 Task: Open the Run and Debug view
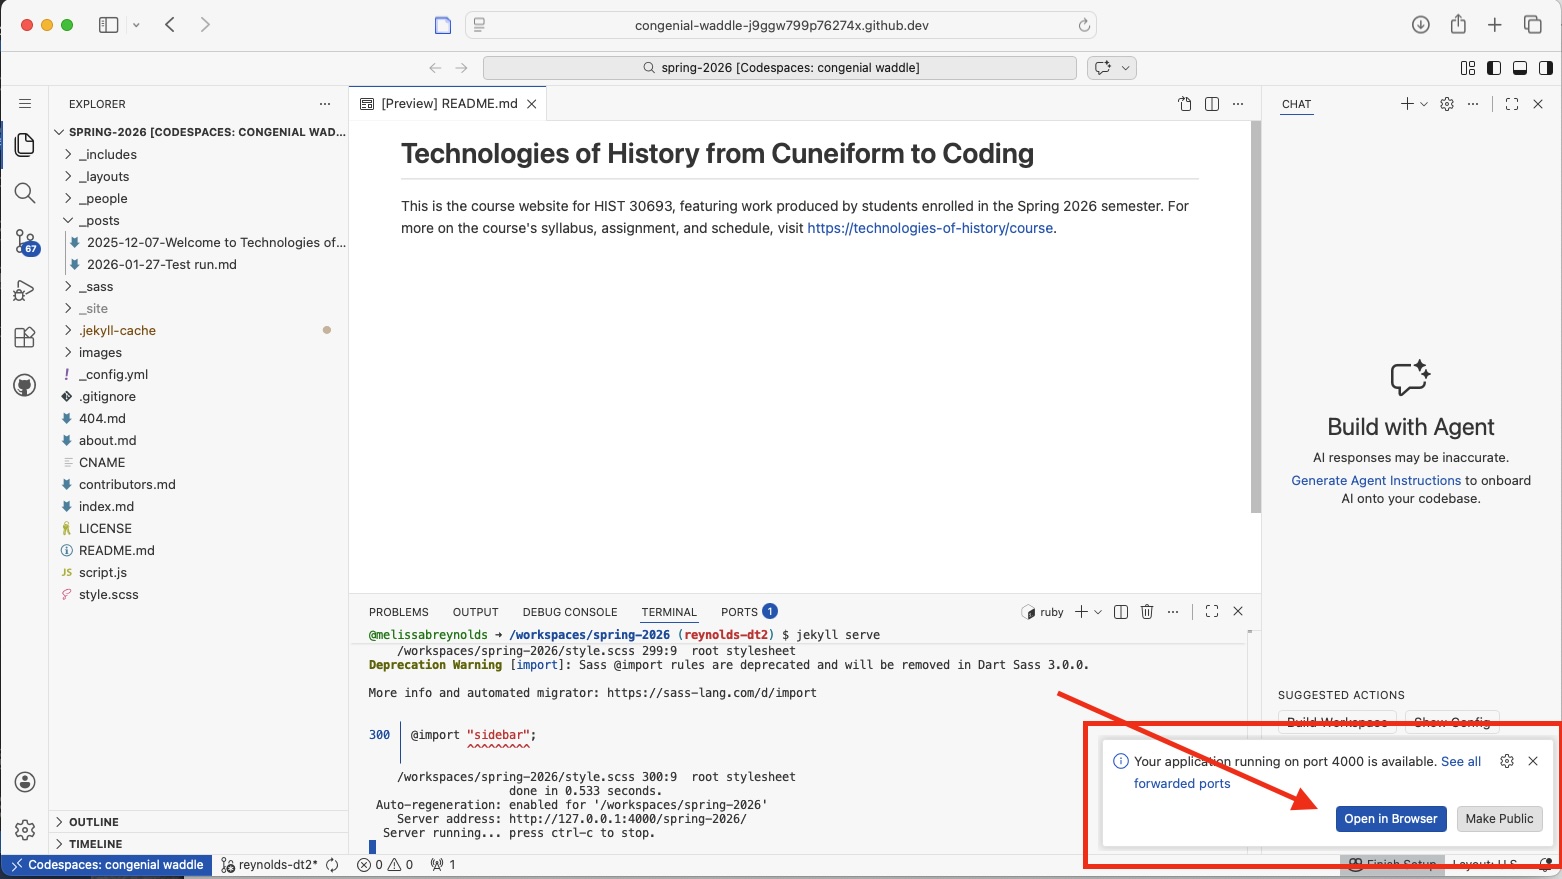coord(25,290)
